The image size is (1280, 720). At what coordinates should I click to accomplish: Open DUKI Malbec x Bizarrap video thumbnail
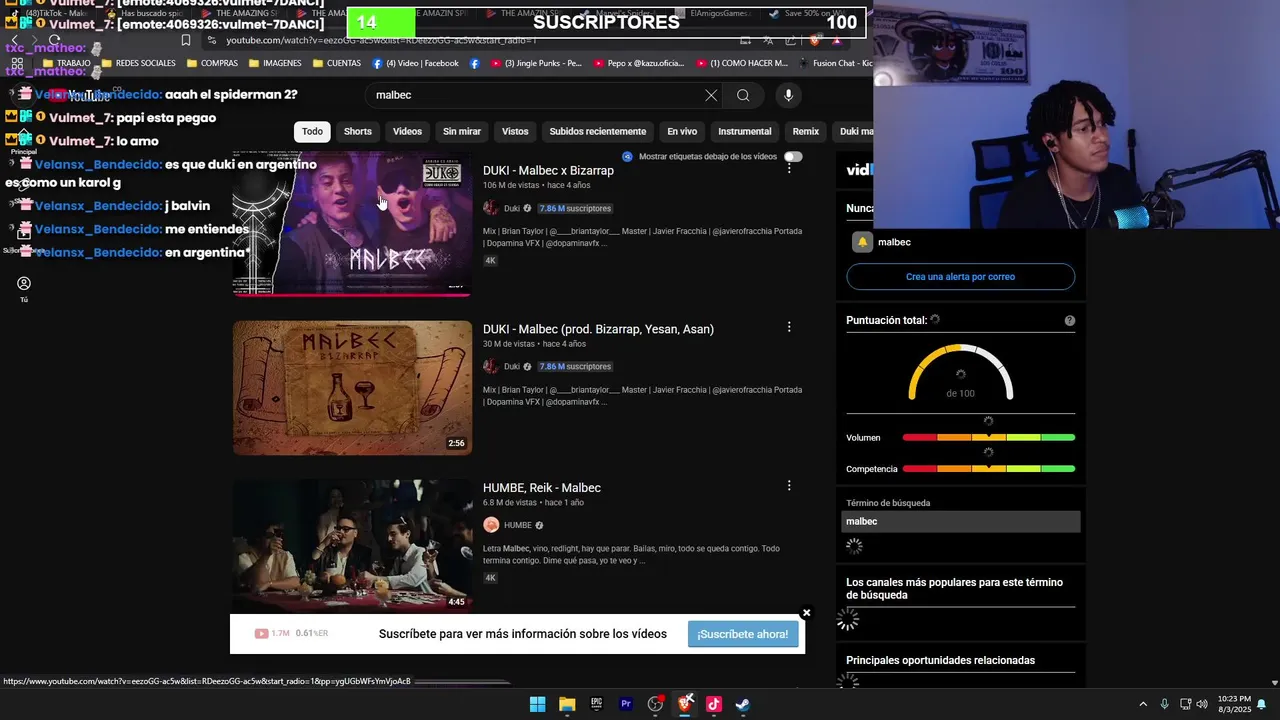(x=352, y=223)
